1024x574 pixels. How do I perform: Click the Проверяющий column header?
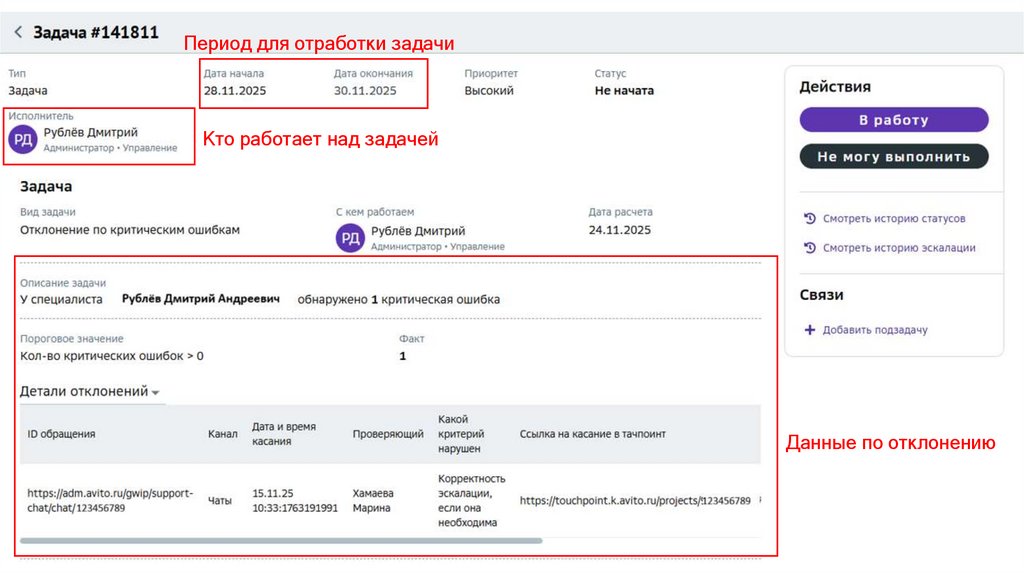pyautogui.click(x=388, y=434)
